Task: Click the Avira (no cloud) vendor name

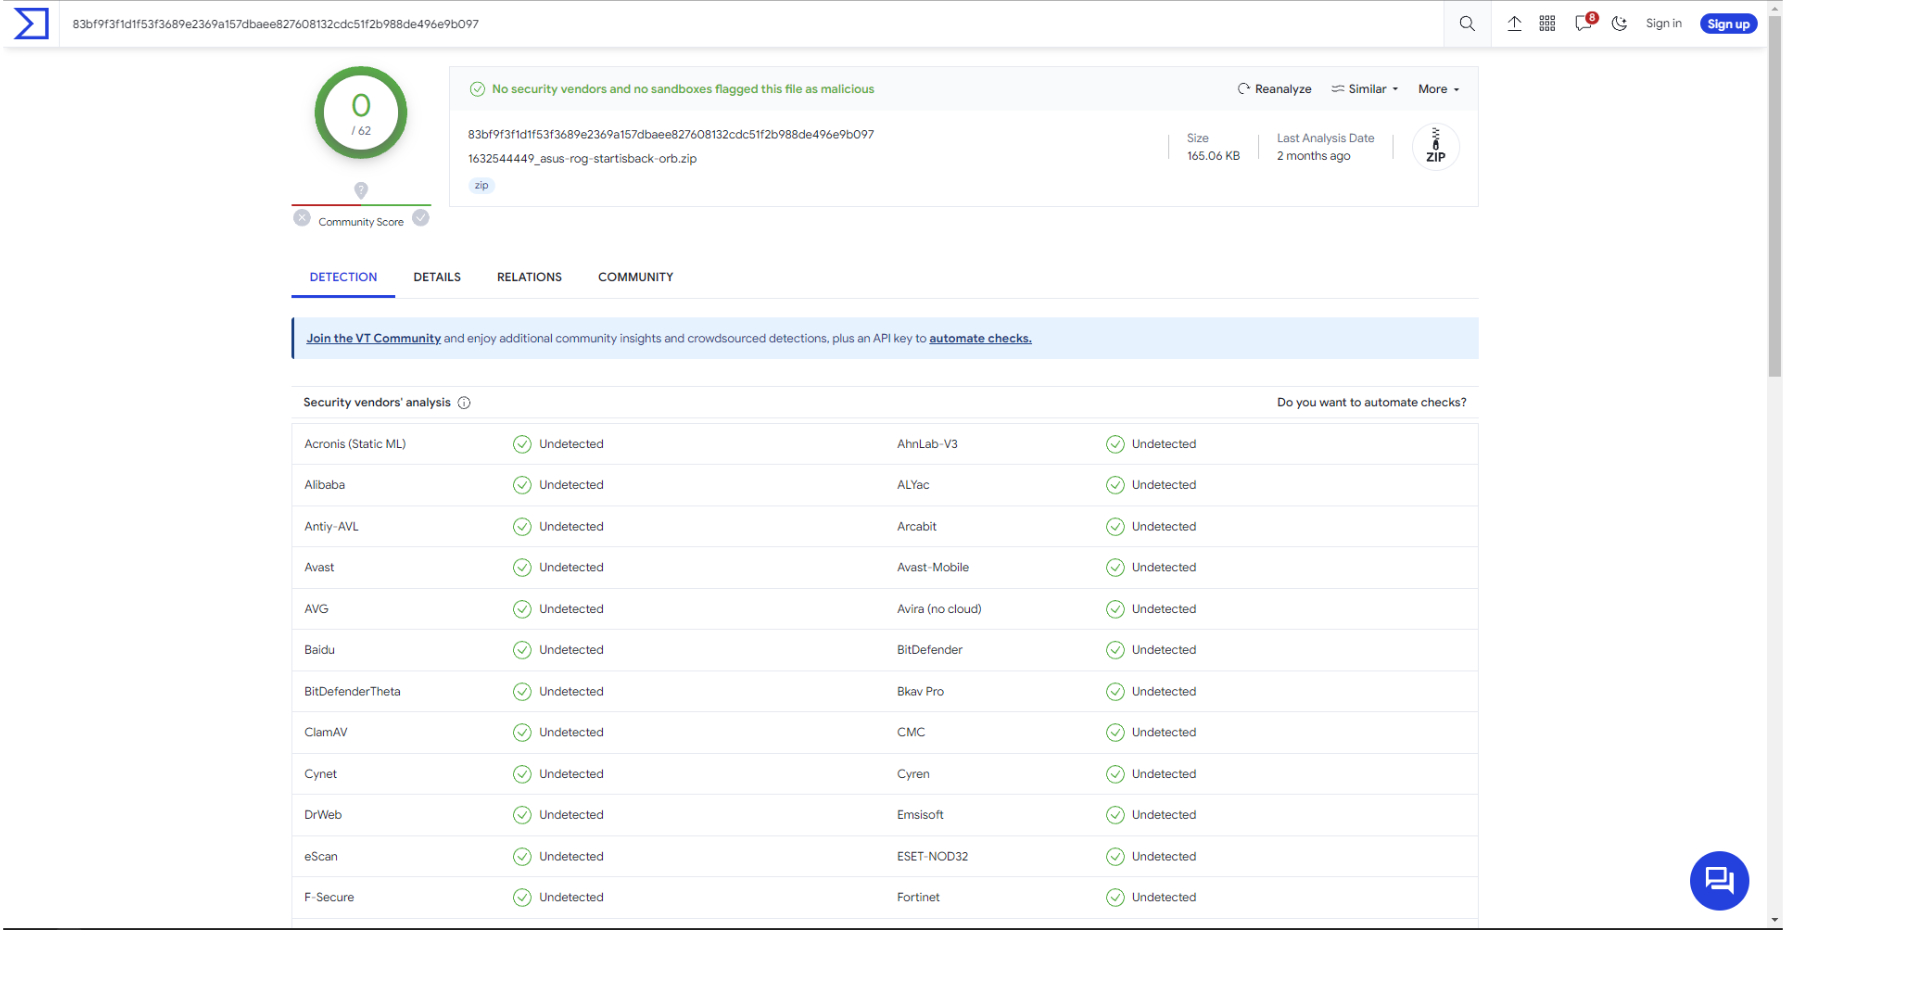Action: pos(939,609)
